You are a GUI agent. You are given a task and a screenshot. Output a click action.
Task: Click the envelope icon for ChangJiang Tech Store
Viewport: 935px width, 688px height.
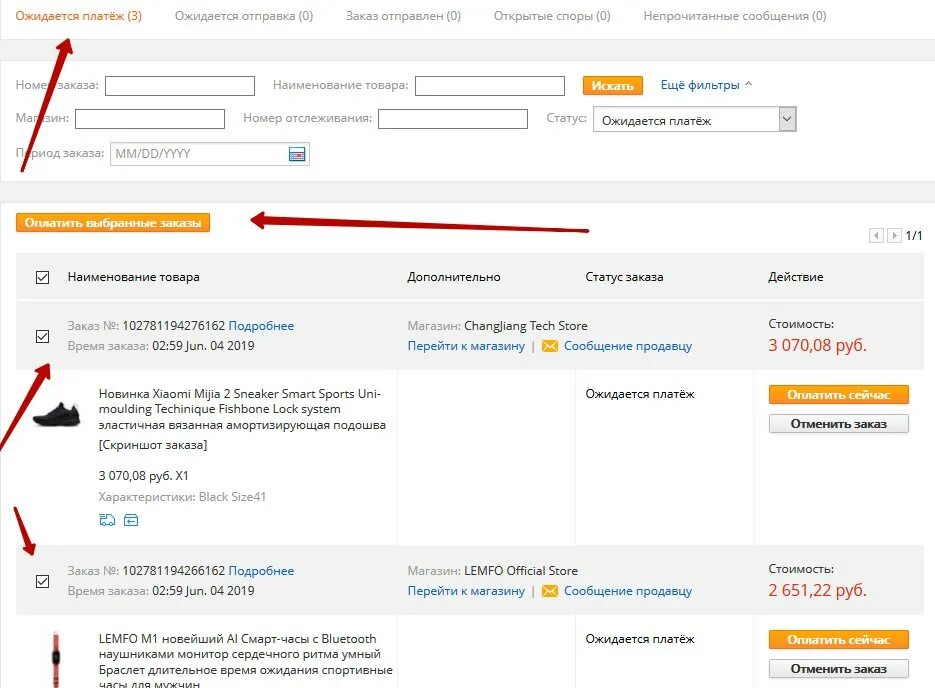550,346
